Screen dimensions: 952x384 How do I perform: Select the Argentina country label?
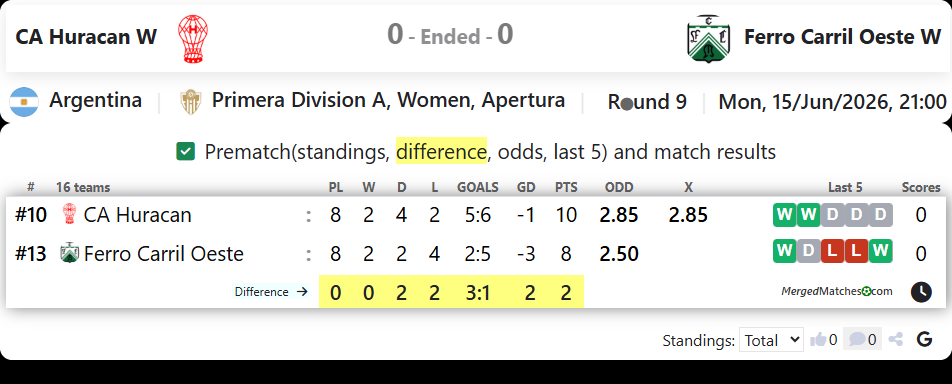(96, 100)
